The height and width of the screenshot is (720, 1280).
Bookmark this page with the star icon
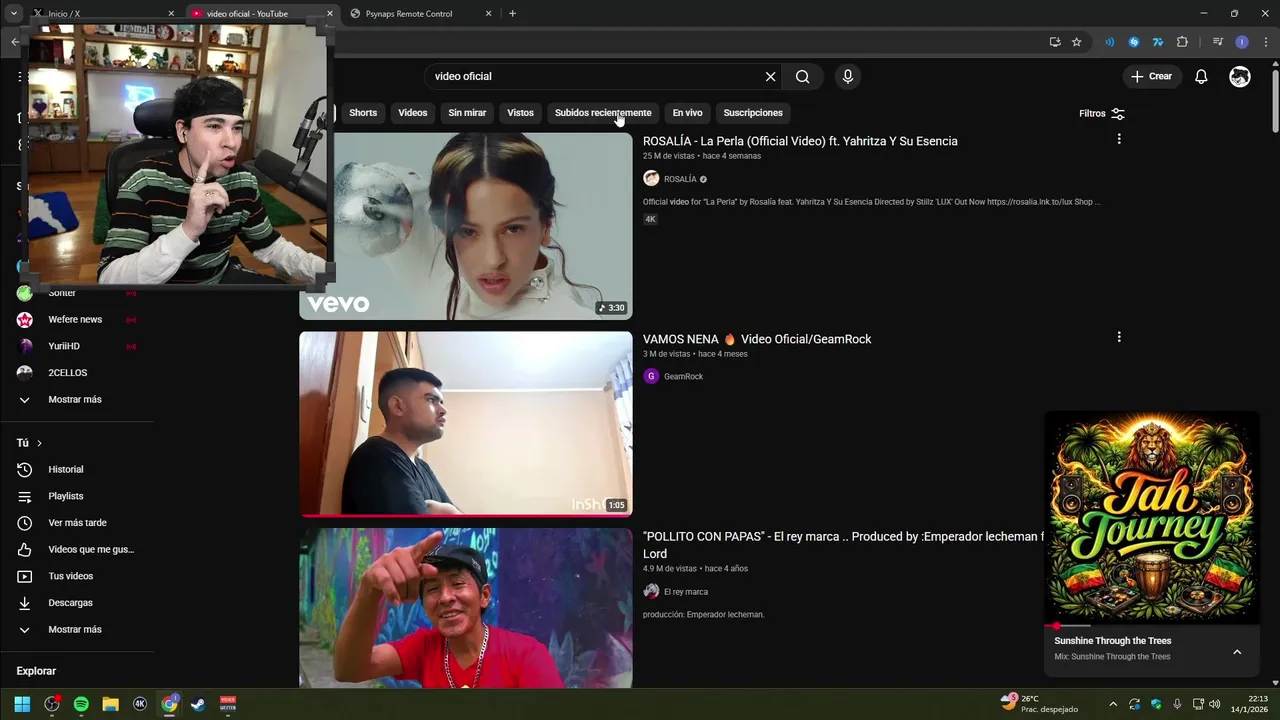tap(1077, 42)
